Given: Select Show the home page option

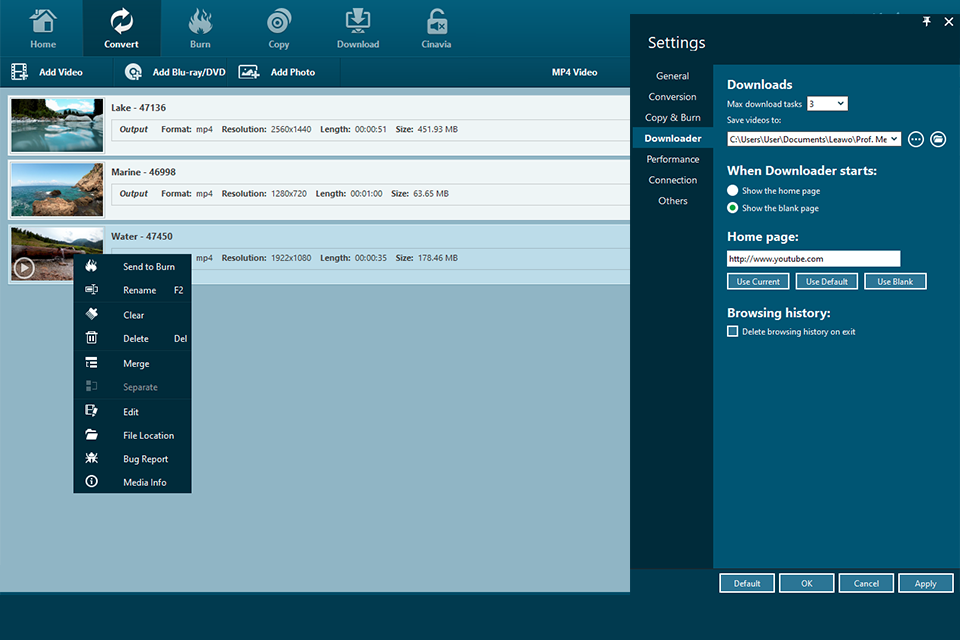Looking at the screenshot, I should [732, 190].
